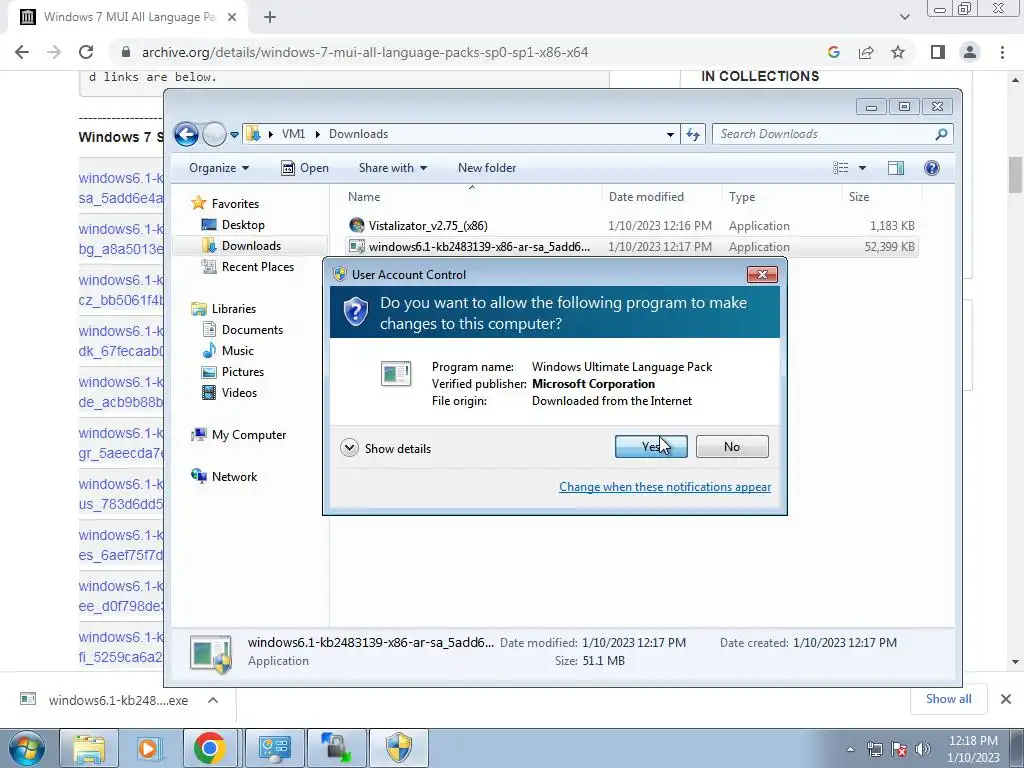
Task: Click Show all downloads
Action: click(948, 699)
